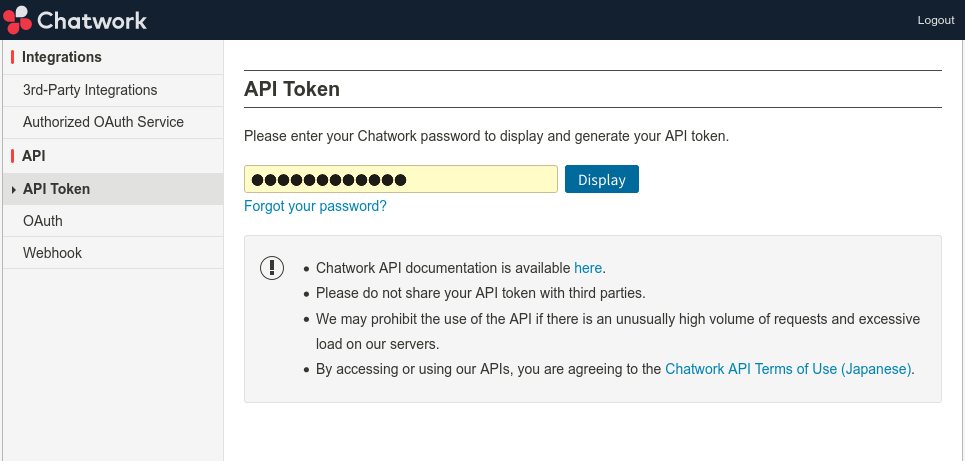Click the Chatwork wordmark in header

[91, 20]
